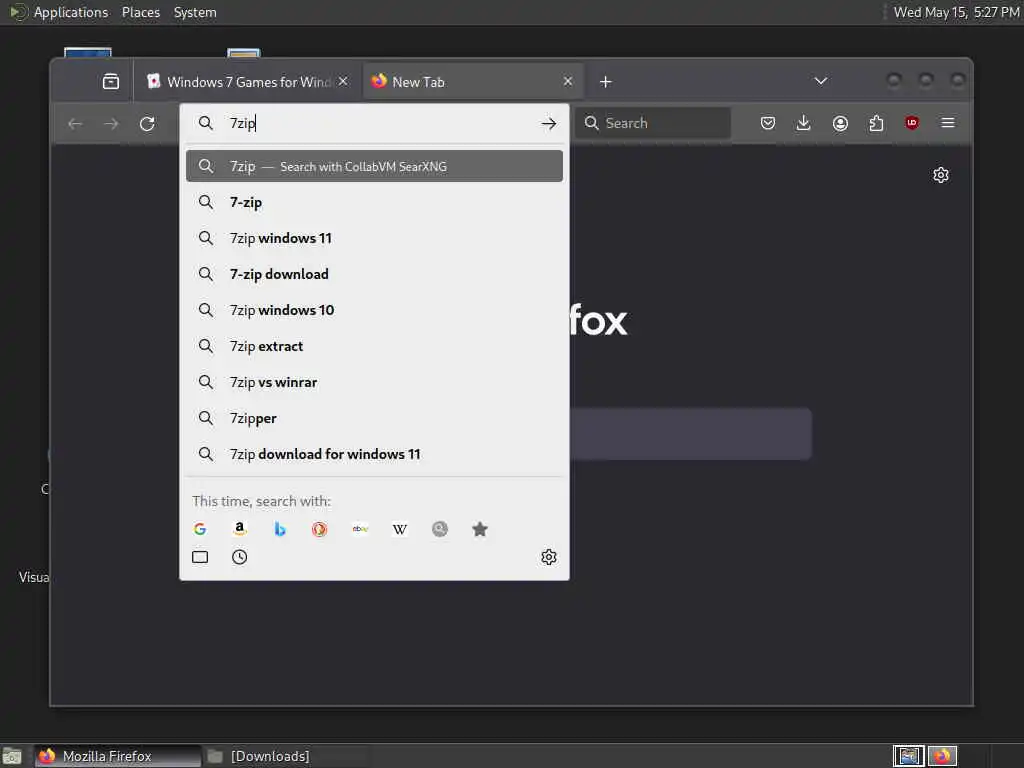This screenshot has height=768, width=1024.
Task: Search in Bookmarks star icon
Action: (480, 529)
